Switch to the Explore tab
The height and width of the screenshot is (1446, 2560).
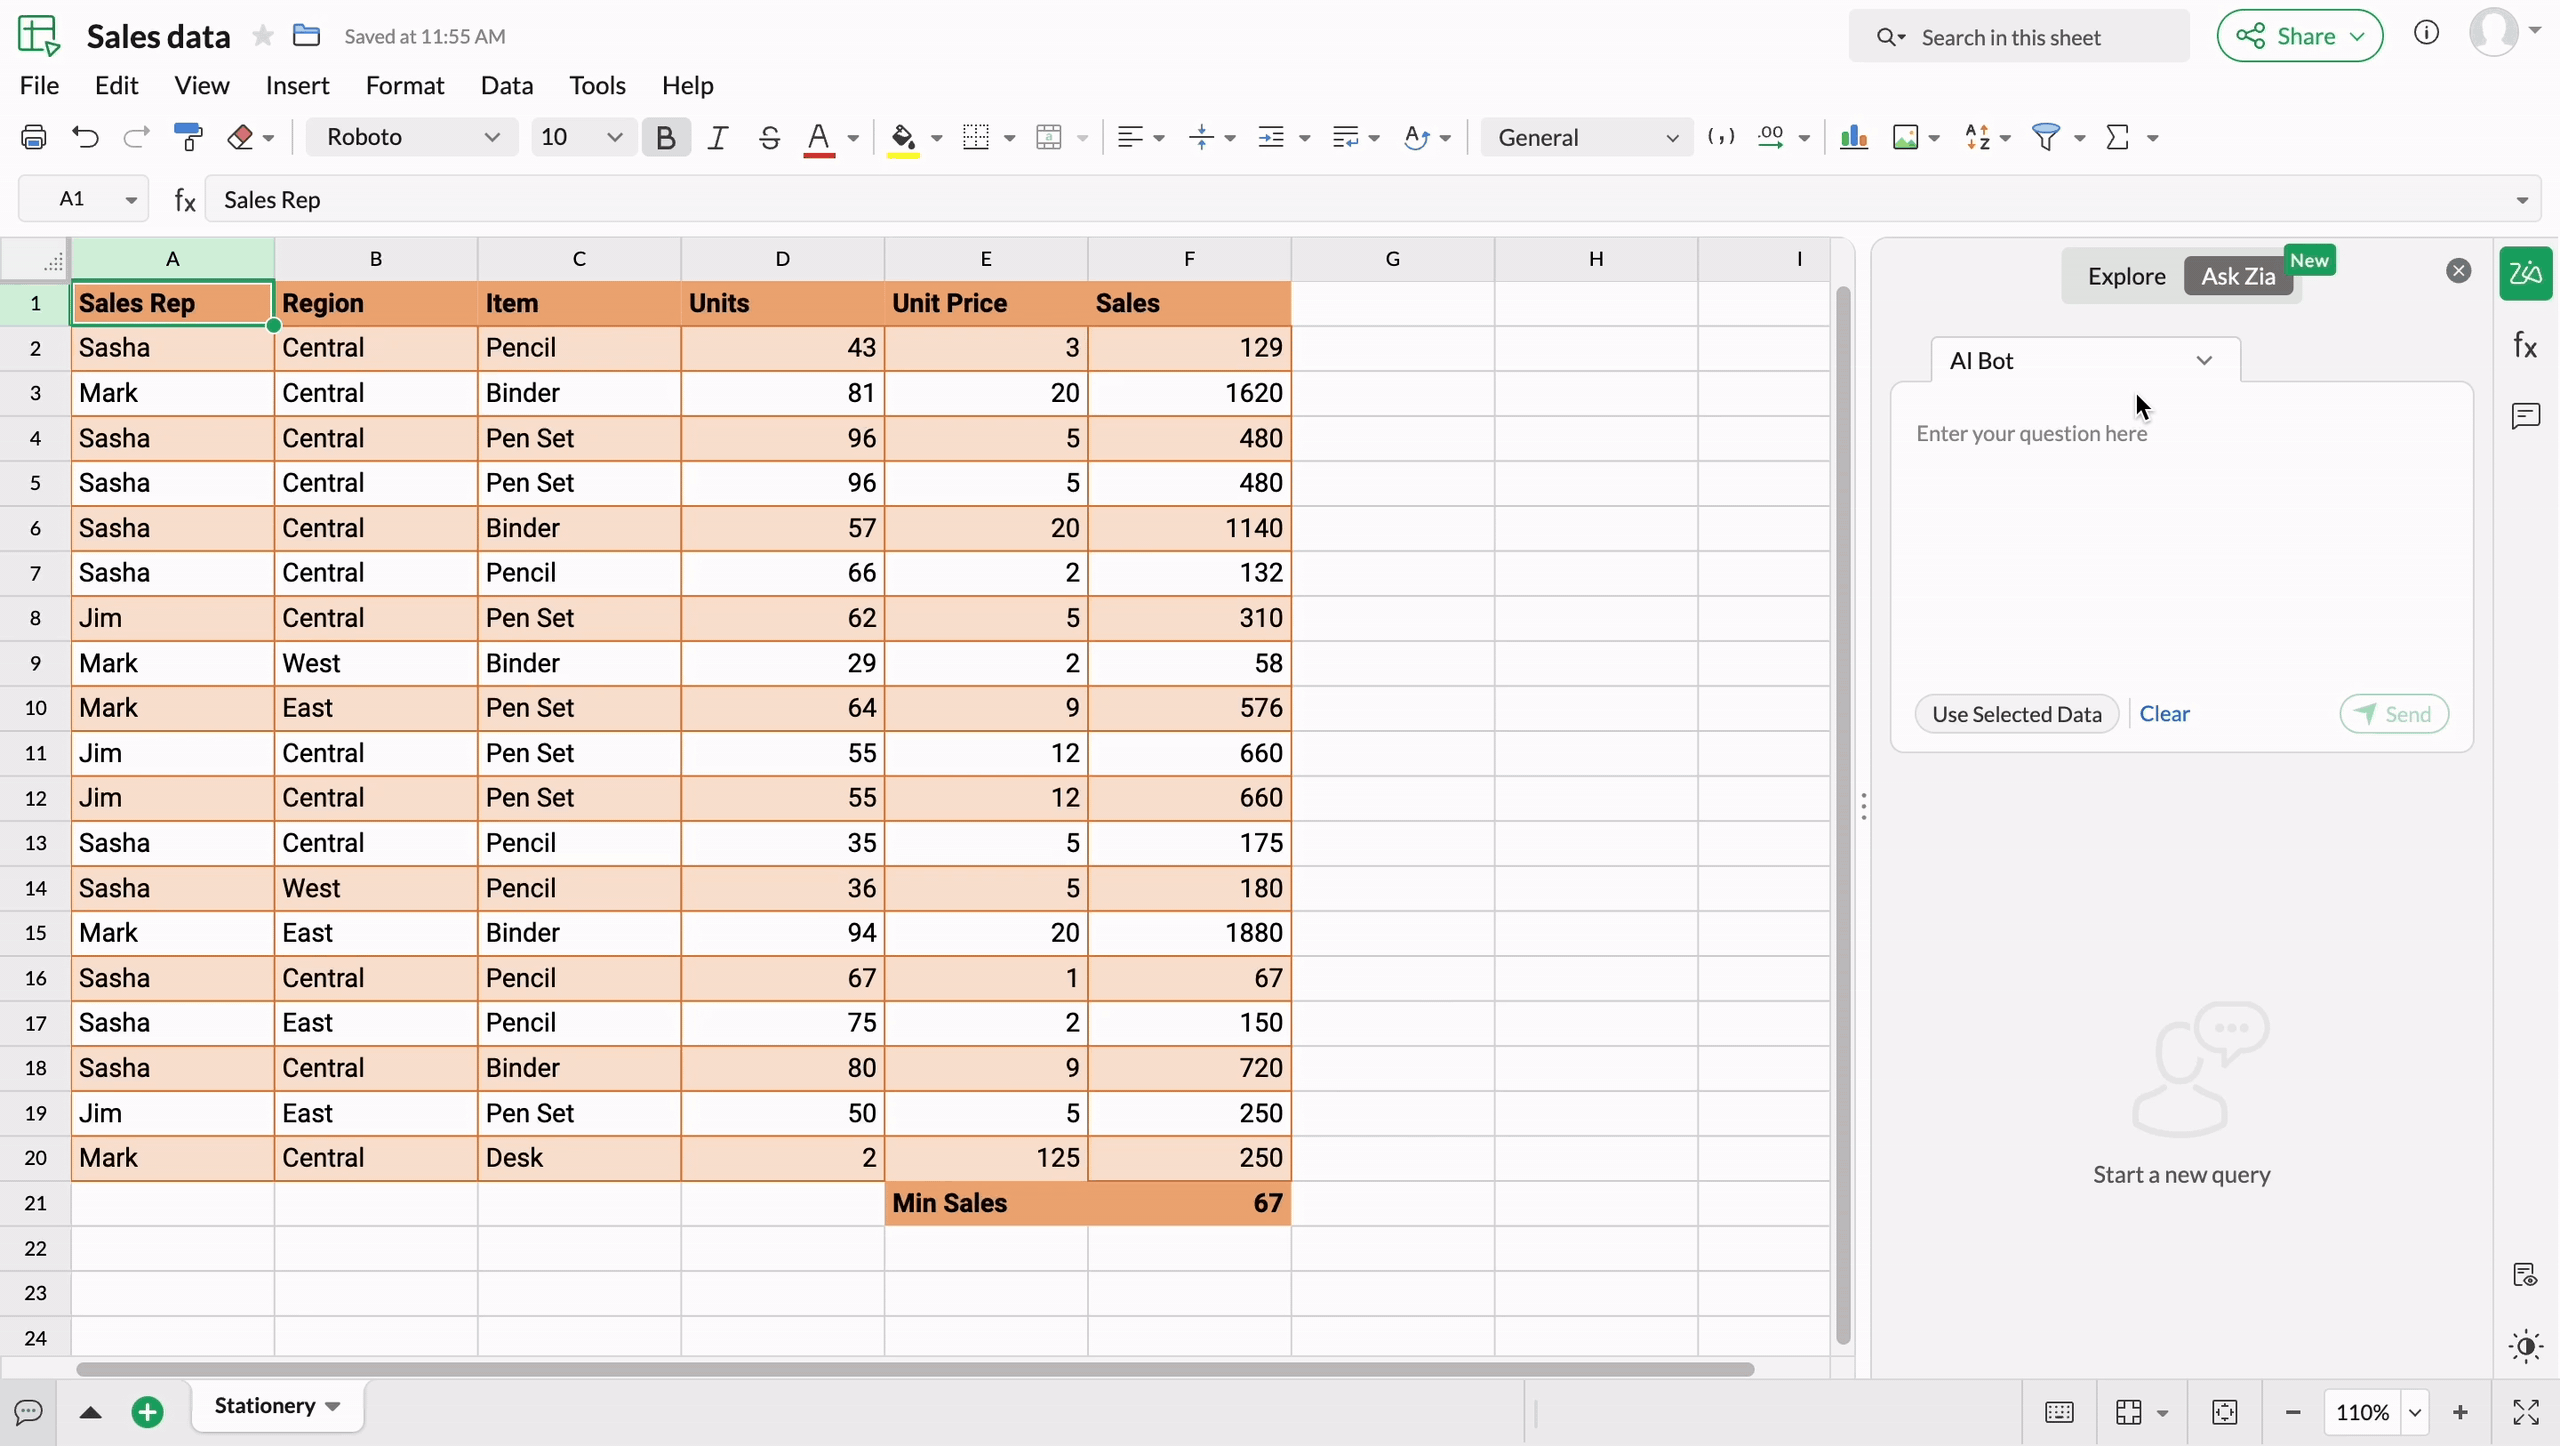pyautogui.click(x=2126, y=276)
